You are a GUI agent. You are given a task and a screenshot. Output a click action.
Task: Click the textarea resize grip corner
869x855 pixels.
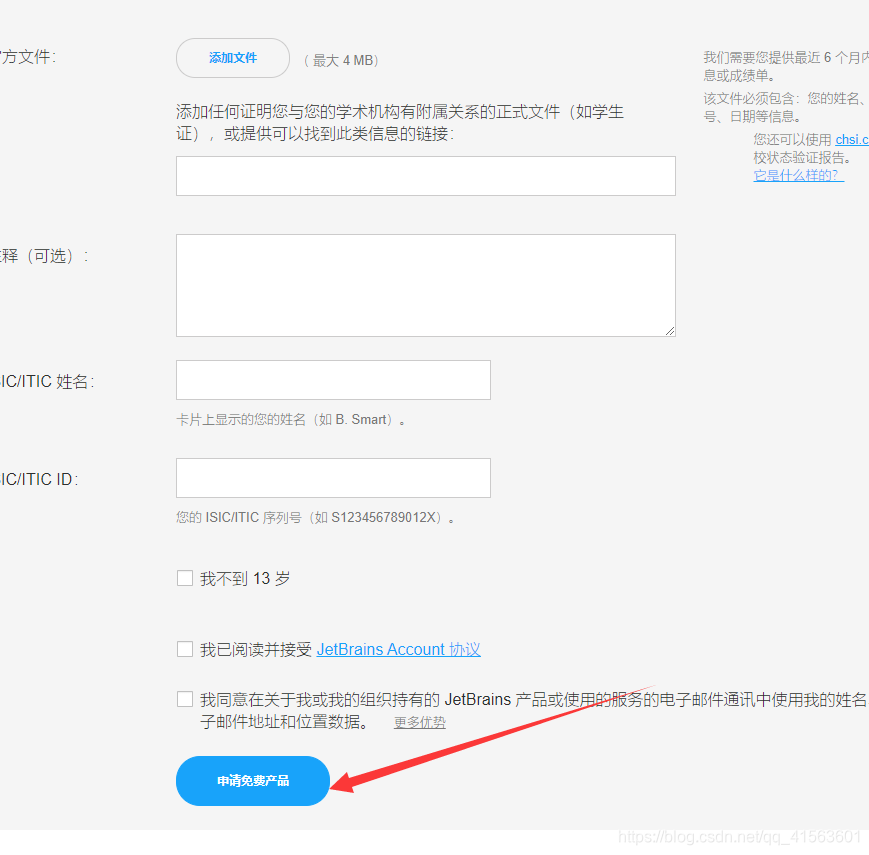(670, 330)
